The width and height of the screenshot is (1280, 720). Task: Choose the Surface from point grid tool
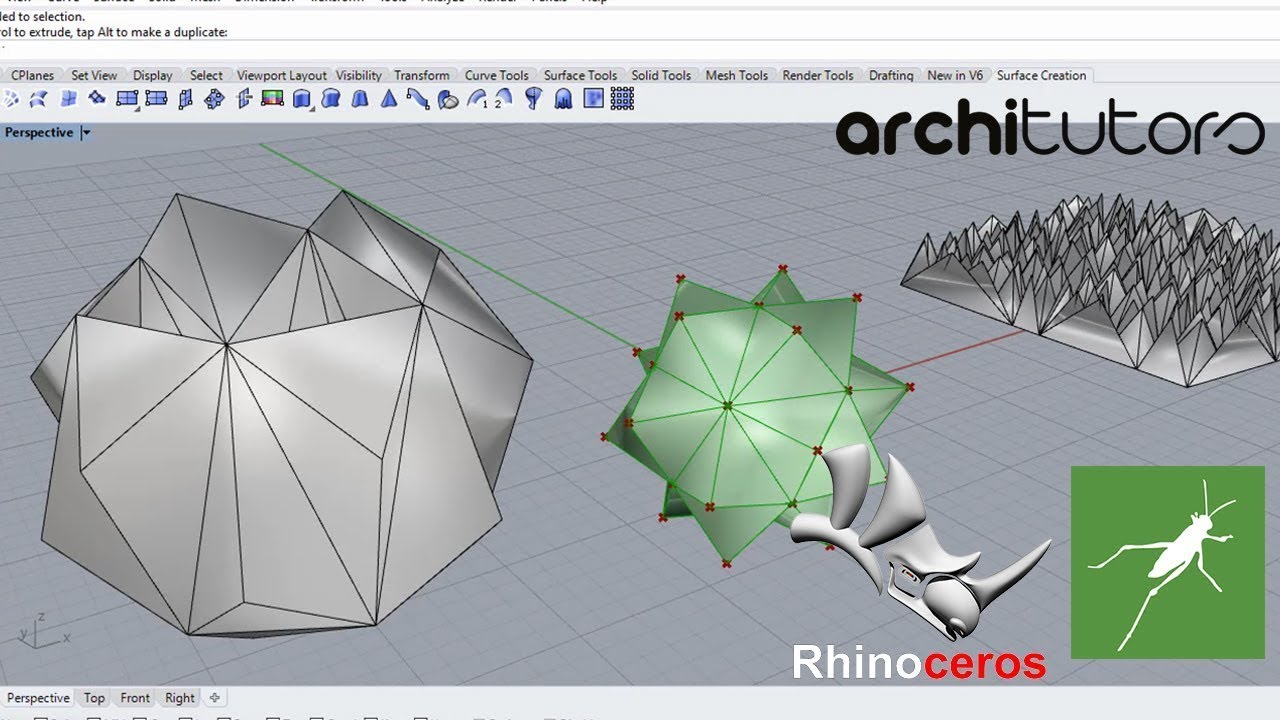622,99
